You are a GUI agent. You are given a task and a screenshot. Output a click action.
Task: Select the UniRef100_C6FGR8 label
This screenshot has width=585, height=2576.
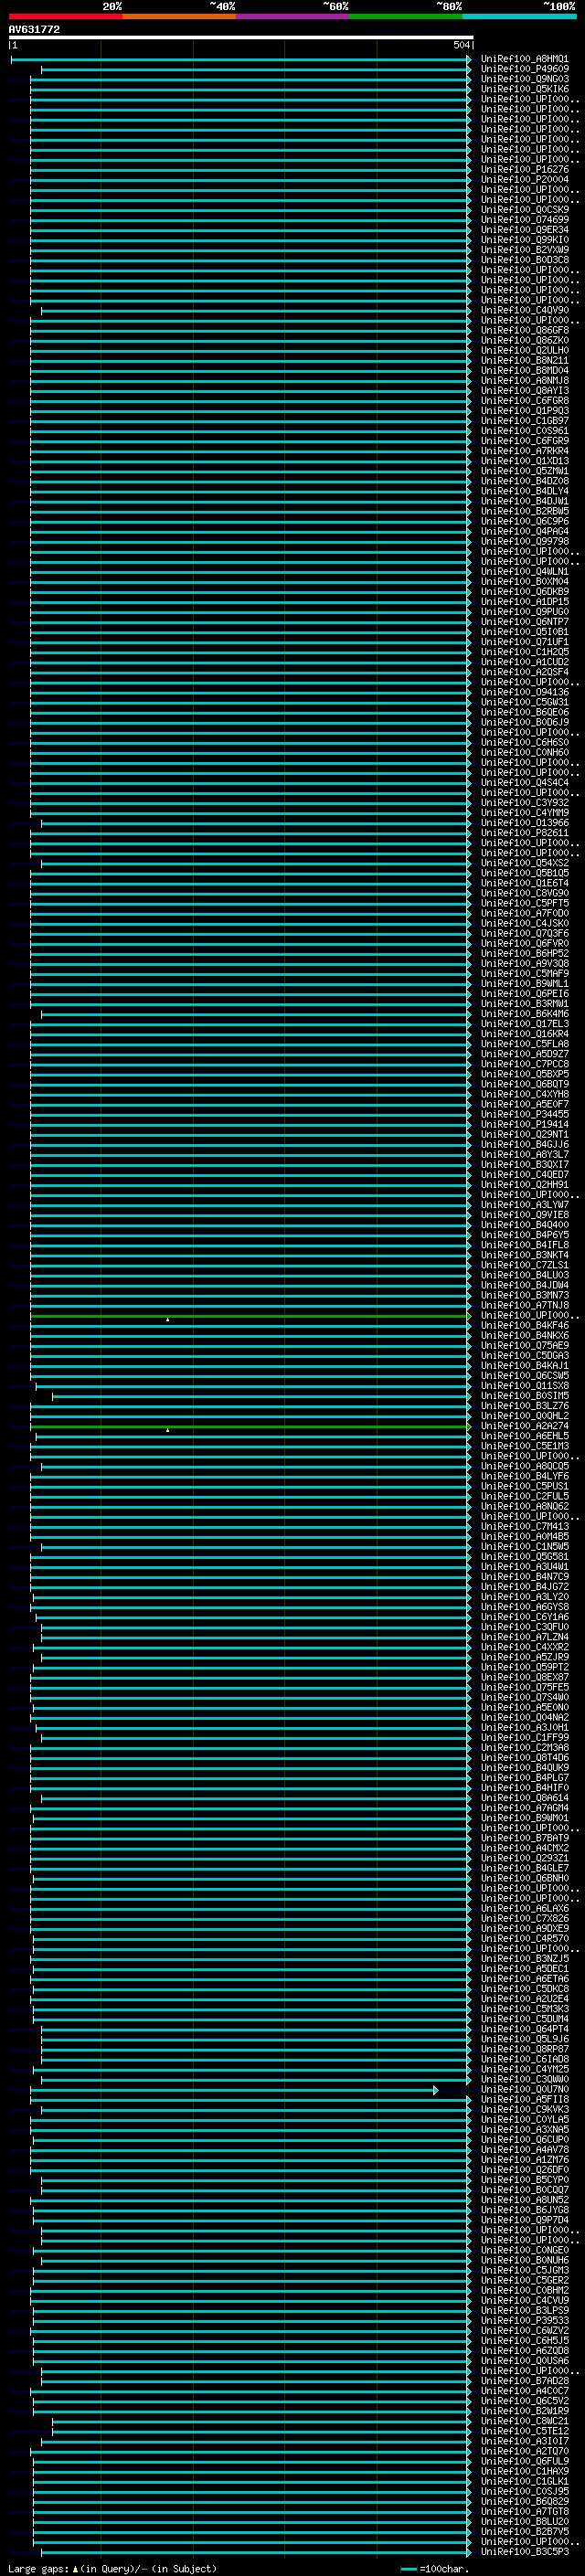click(x=525, y=401)
